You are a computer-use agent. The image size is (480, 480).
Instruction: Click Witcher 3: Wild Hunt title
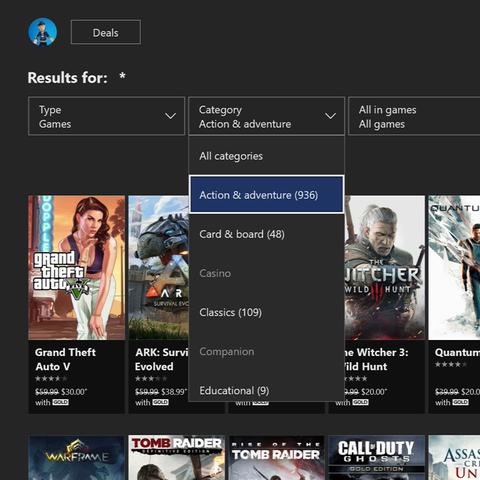(376, 359)
